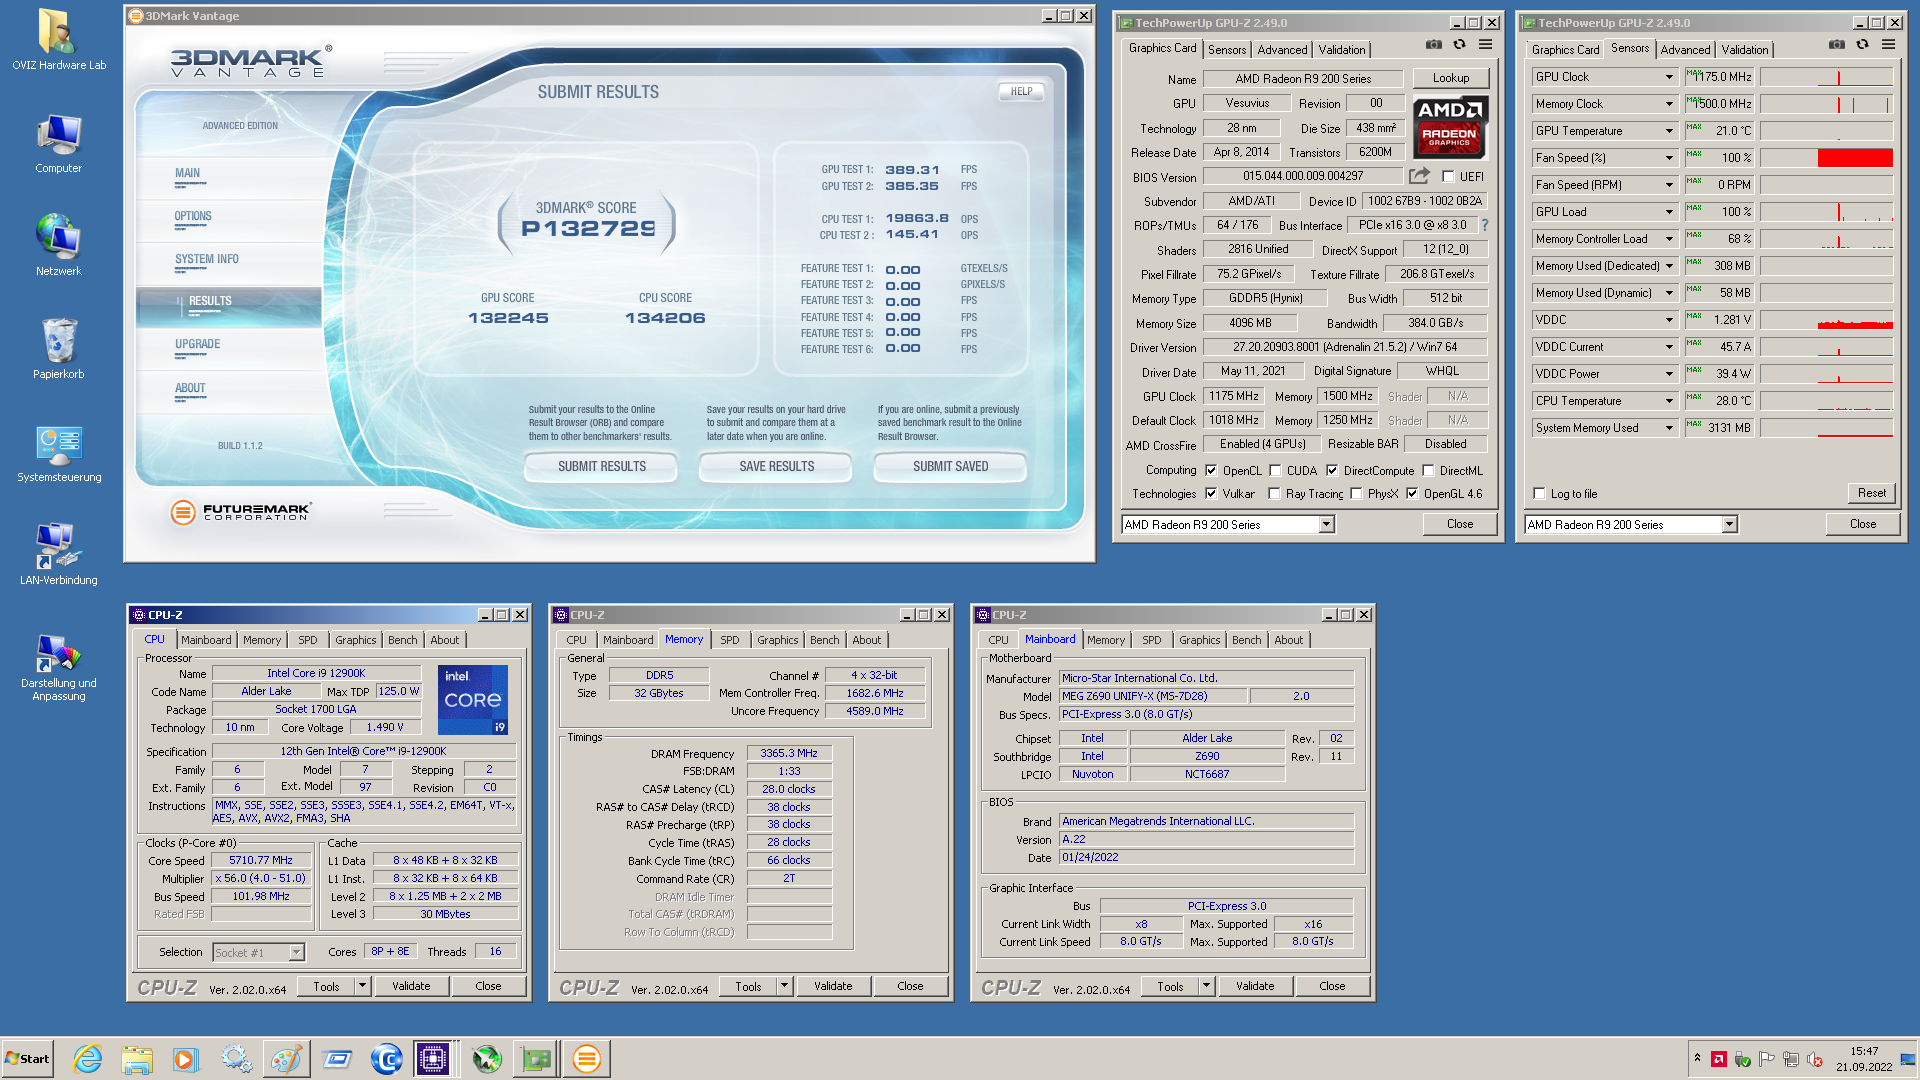Switch to Advanced tab in first GPU-Z window

[x=1282, y=50]
